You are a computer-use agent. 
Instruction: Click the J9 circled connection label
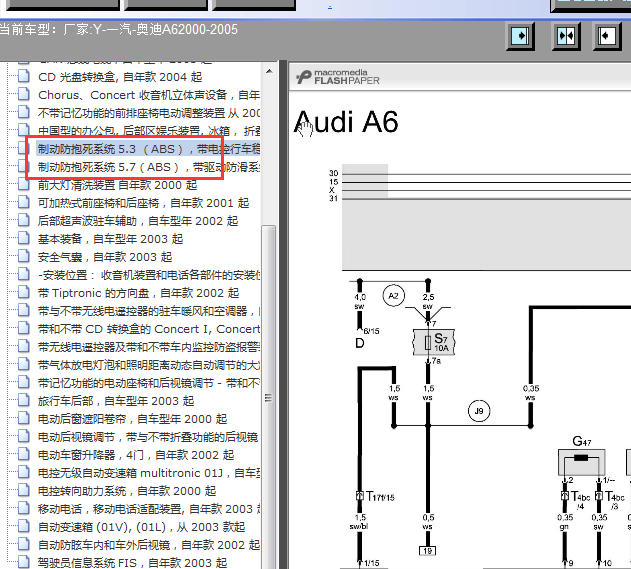tap(479, 411)
